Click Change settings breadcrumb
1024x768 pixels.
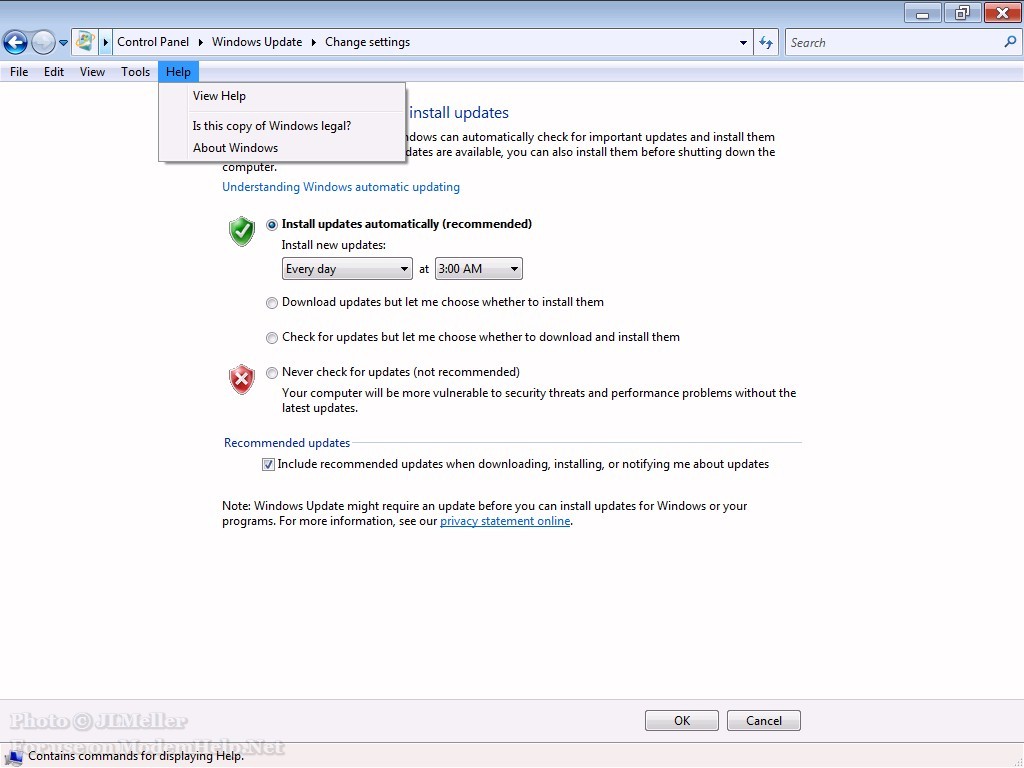click(368, 42)
